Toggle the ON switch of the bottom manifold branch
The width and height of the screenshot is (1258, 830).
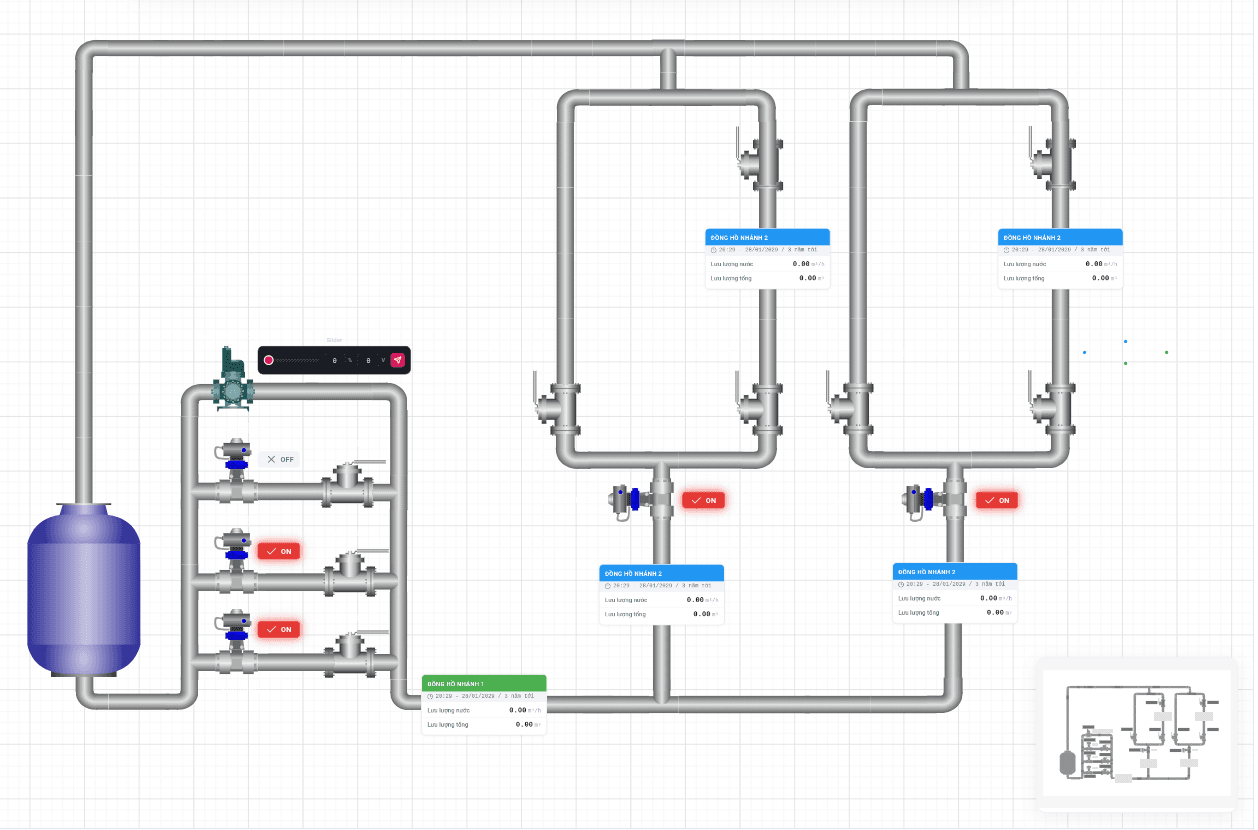click(x=279, y=629)
